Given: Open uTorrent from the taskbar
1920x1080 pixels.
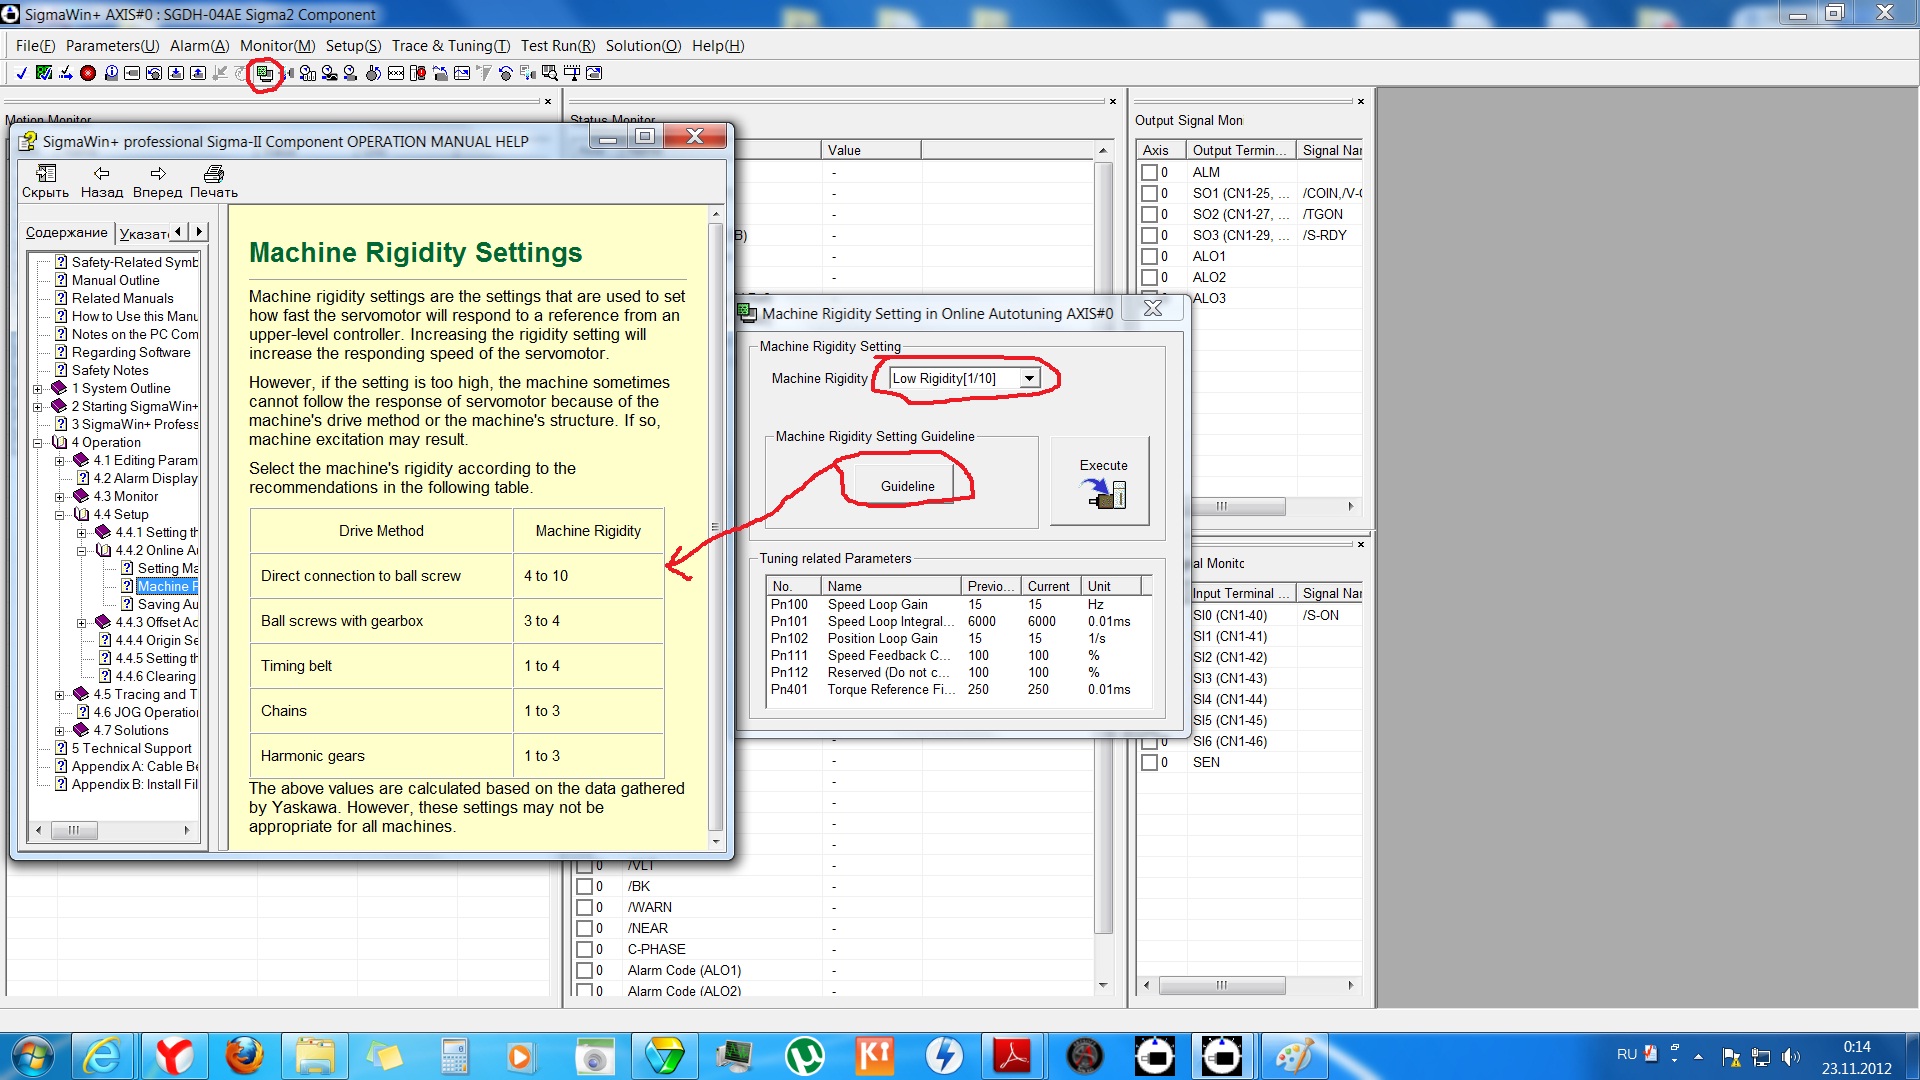Looking at the screenshot, I should [x=805, y=1056].
